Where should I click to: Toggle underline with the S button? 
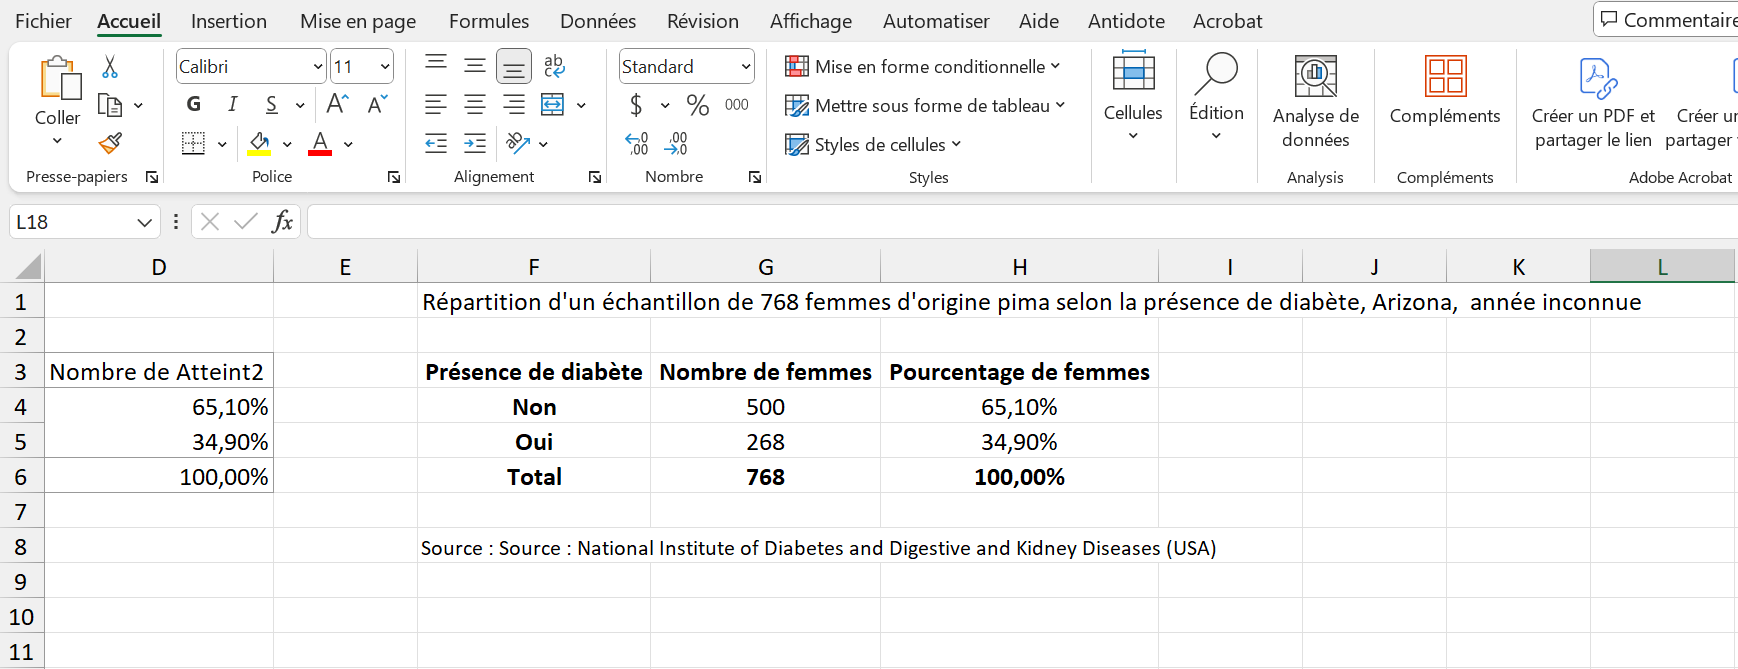pyautogui.click(x=272, y=104)
